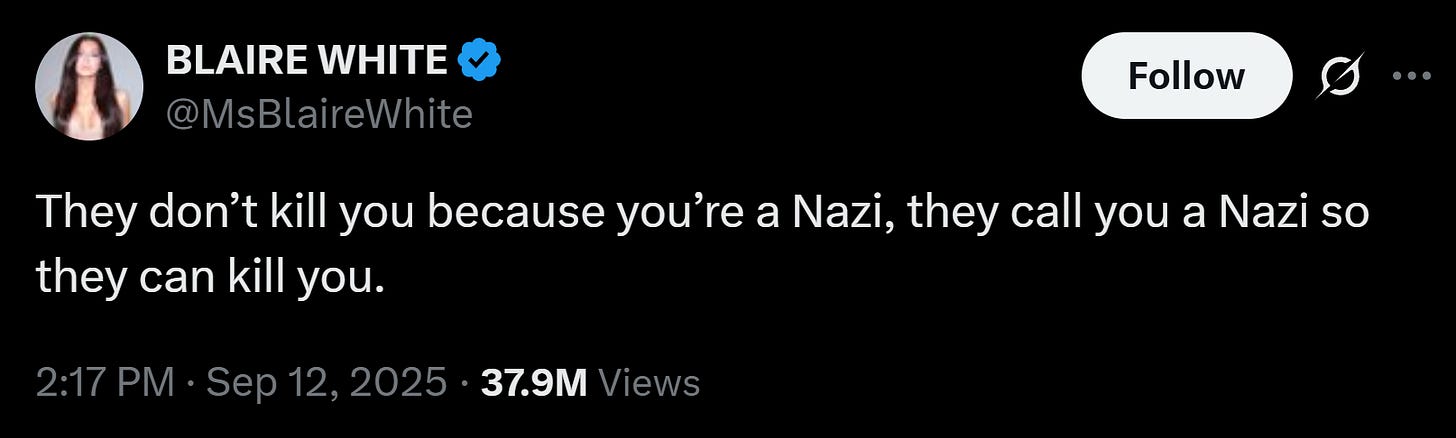
Task: Visit the @MsBlaireWhite handle link
Action: (318, 114)
